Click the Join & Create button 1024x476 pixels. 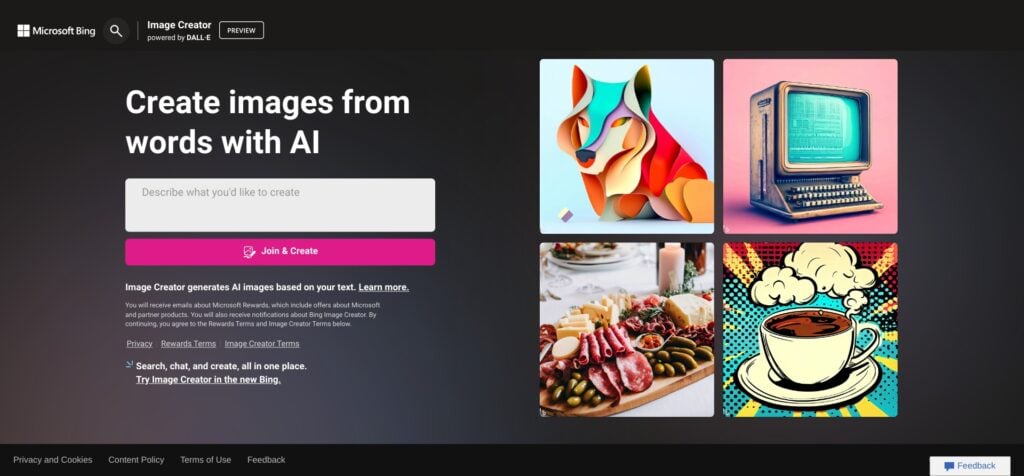point(280,251)
